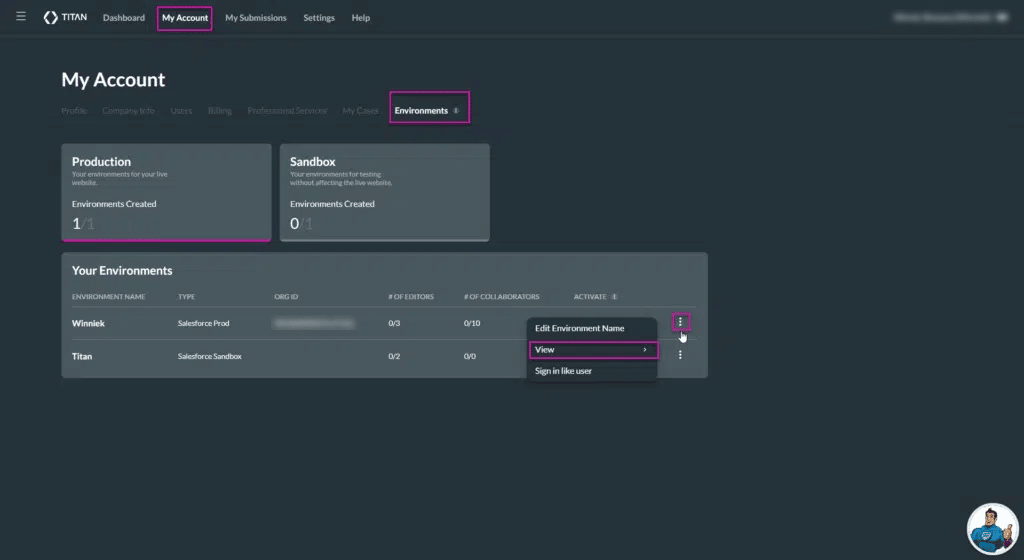Image resolution: width=1024 pixels, height=560 pixels.
Task: Click the 0/3 editors value
Action: 394,323
